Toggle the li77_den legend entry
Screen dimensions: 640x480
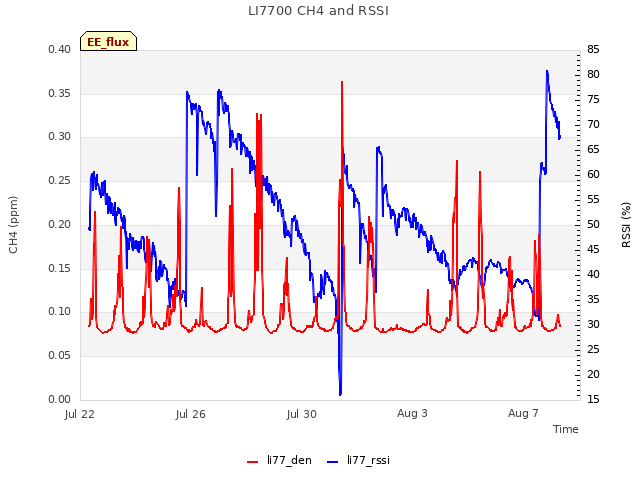coord(279,460)
